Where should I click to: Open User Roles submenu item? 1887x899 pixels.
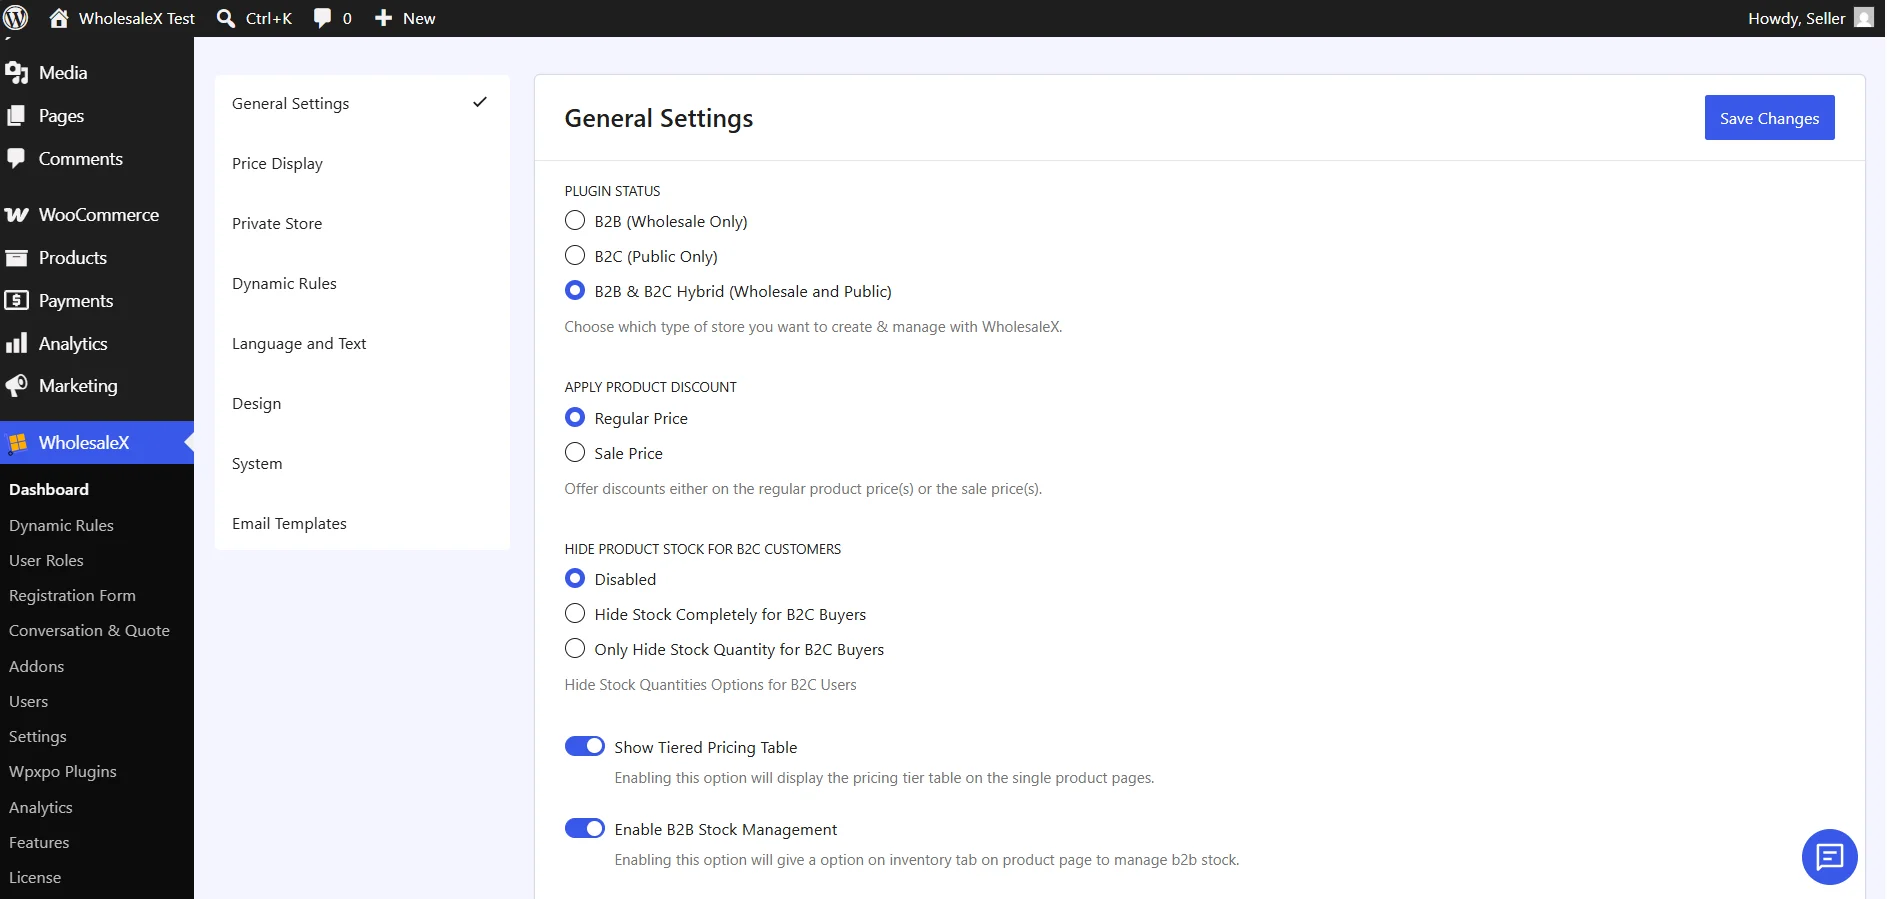click(x=97, y=560)
